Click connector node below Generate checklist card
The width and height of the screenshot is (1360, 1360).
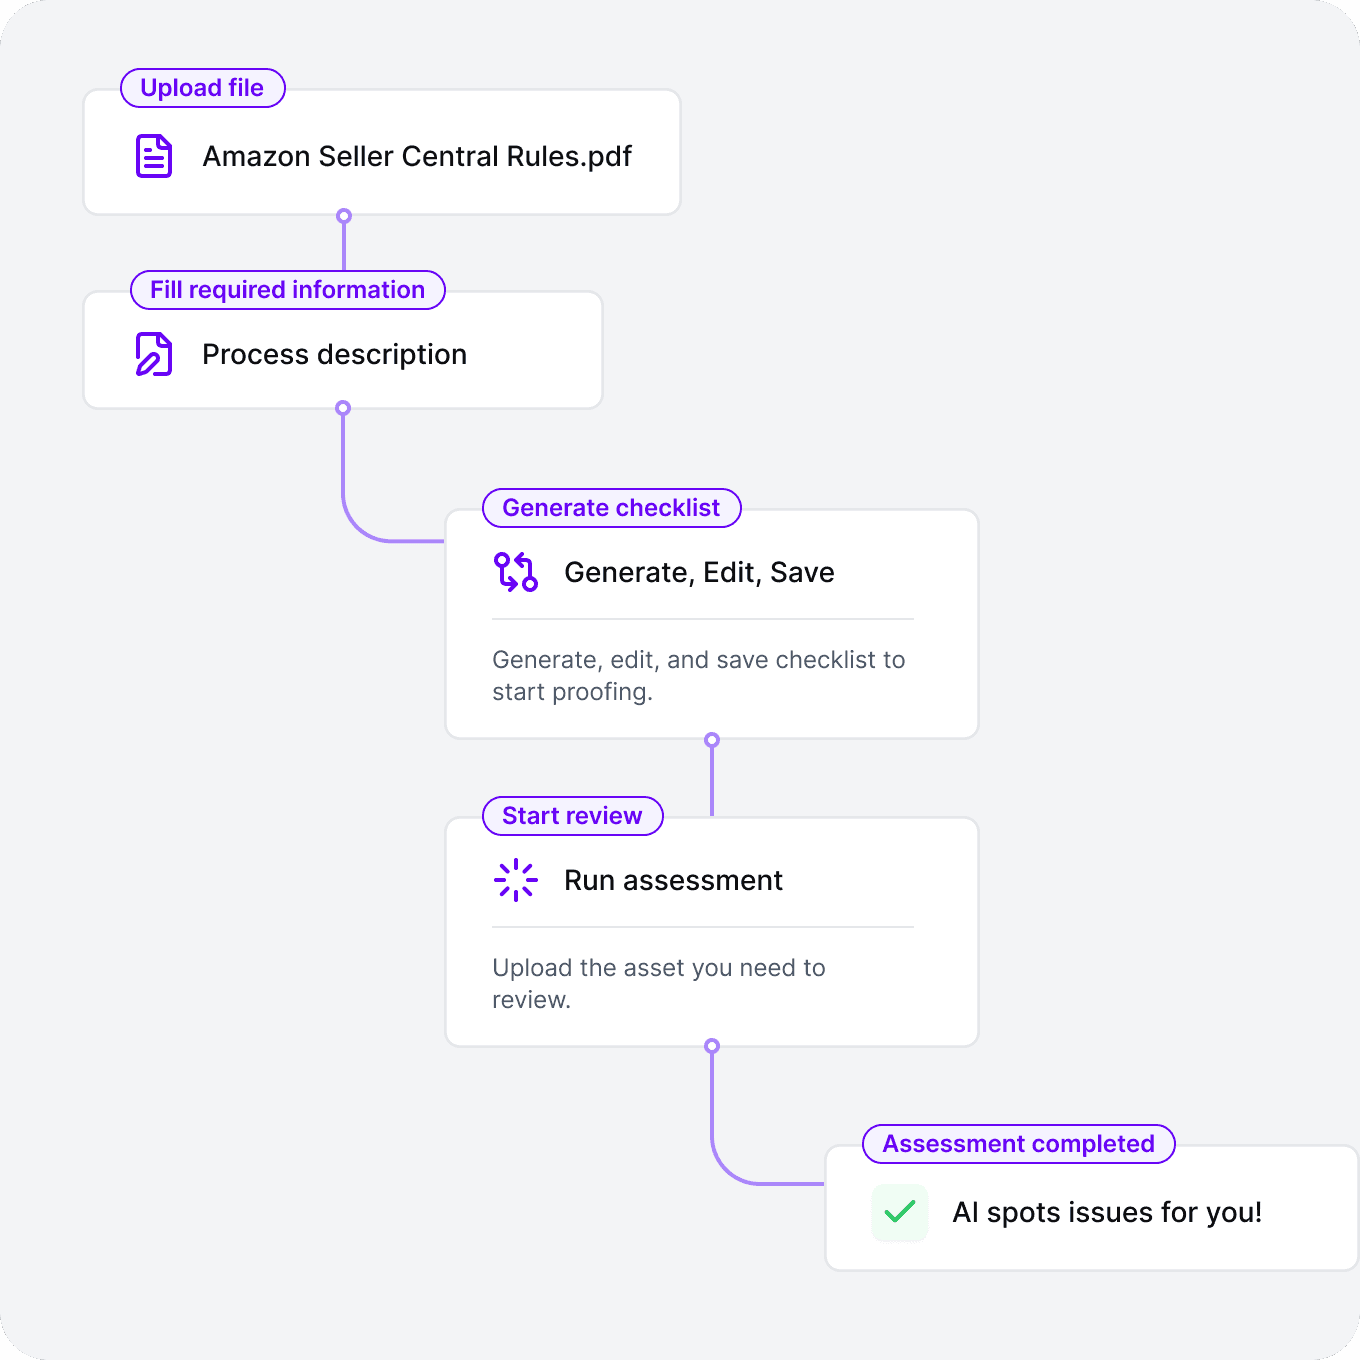[x=712, y=740]
